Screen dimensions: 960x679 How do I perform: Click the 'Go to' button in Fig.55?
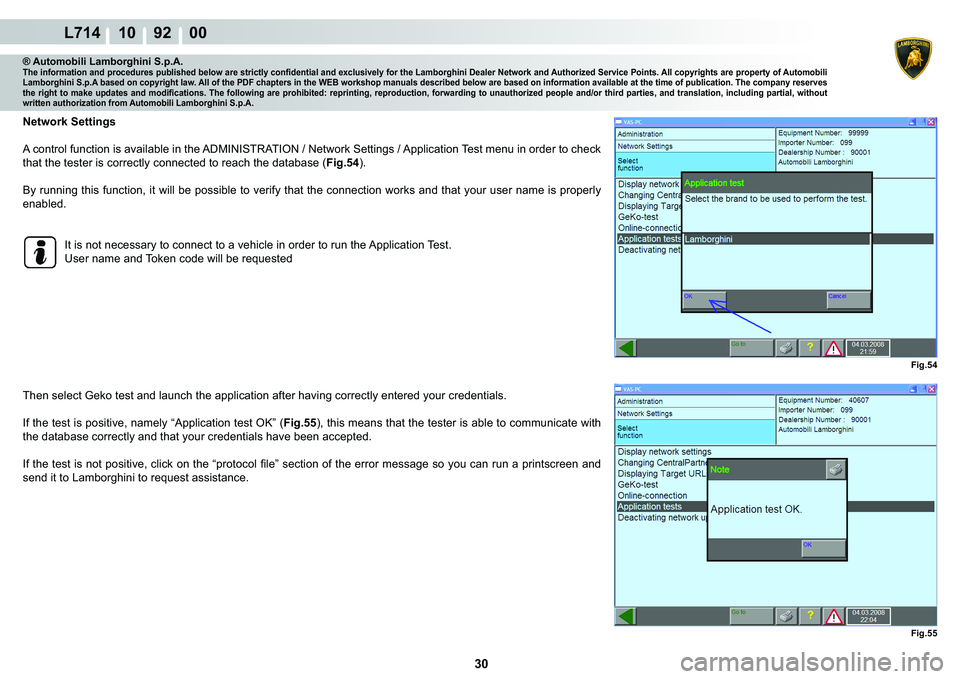pyautogui.click(x=751, y=615)
